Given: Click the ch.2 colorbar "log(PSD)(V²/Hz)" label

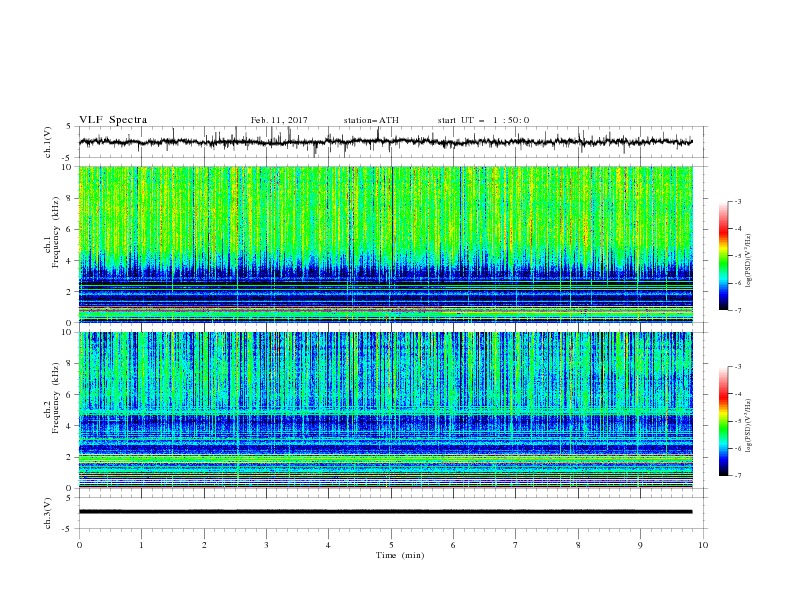Looking at the screenshot, I should pyautogui.click(x=748, y=426).
